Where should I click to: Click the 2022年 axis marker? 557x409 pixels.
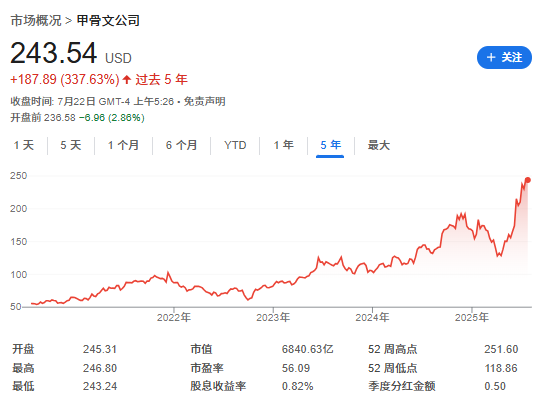(x=174, y=317)
